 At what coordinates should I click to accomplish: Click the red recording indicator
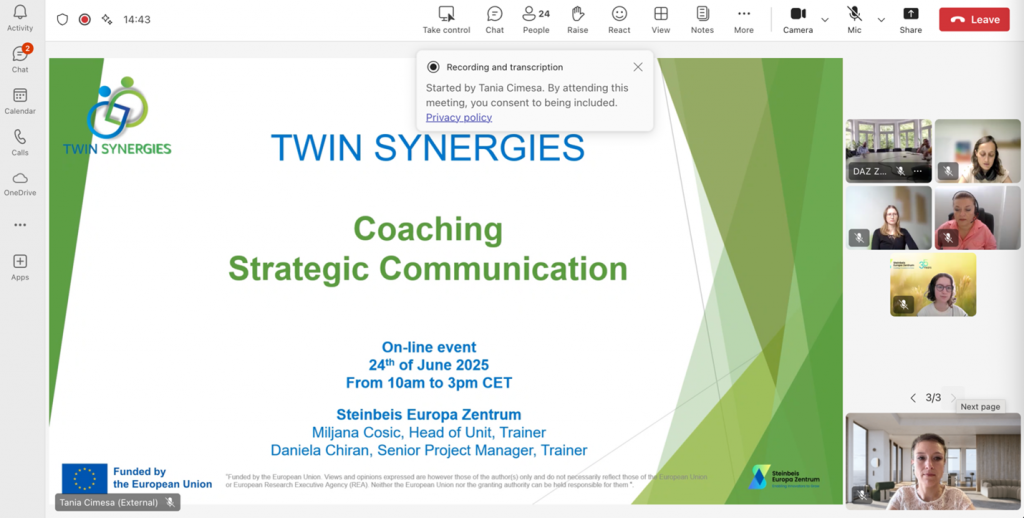coord(84,20)
